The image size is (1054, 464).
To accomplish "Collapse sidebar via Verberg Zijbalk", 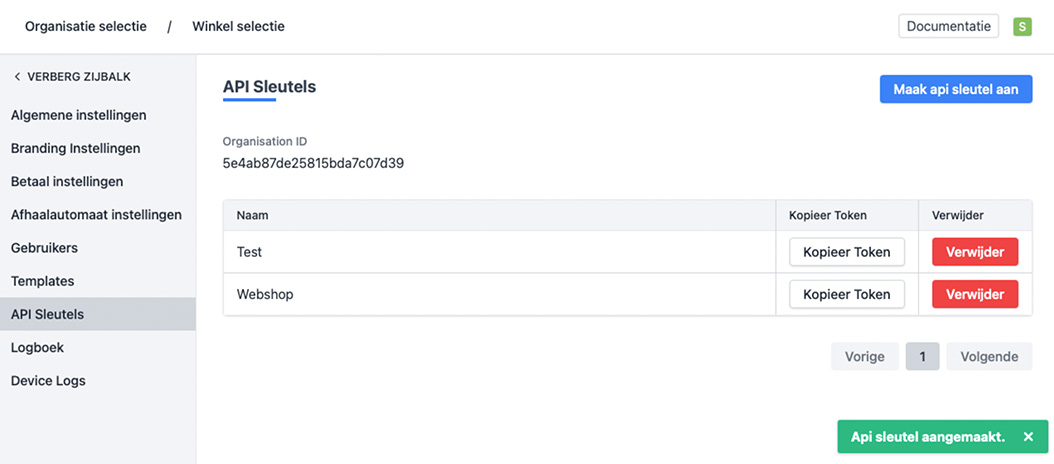I will 71,77.
